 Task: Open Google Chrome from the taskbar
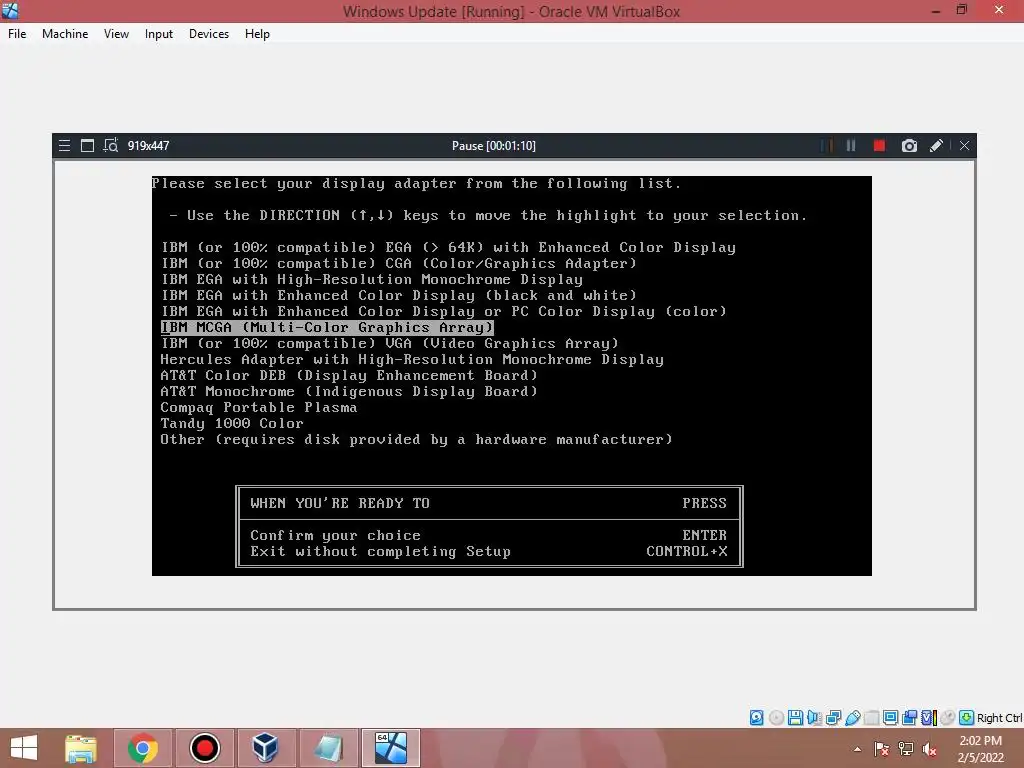click(x=143, y=748)
